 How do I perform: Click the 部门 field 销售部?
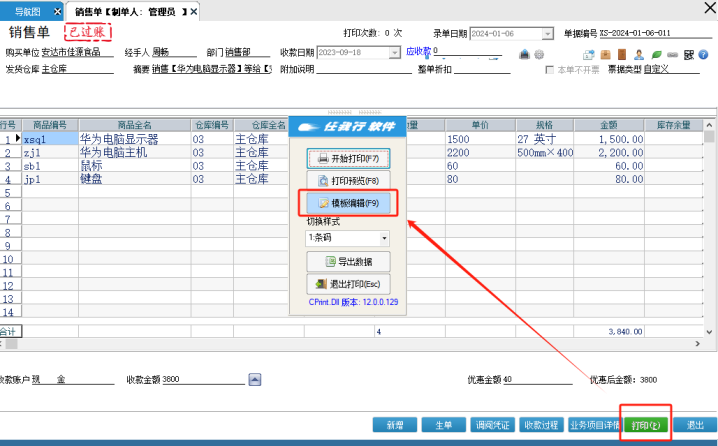click(x=247, y=52)
